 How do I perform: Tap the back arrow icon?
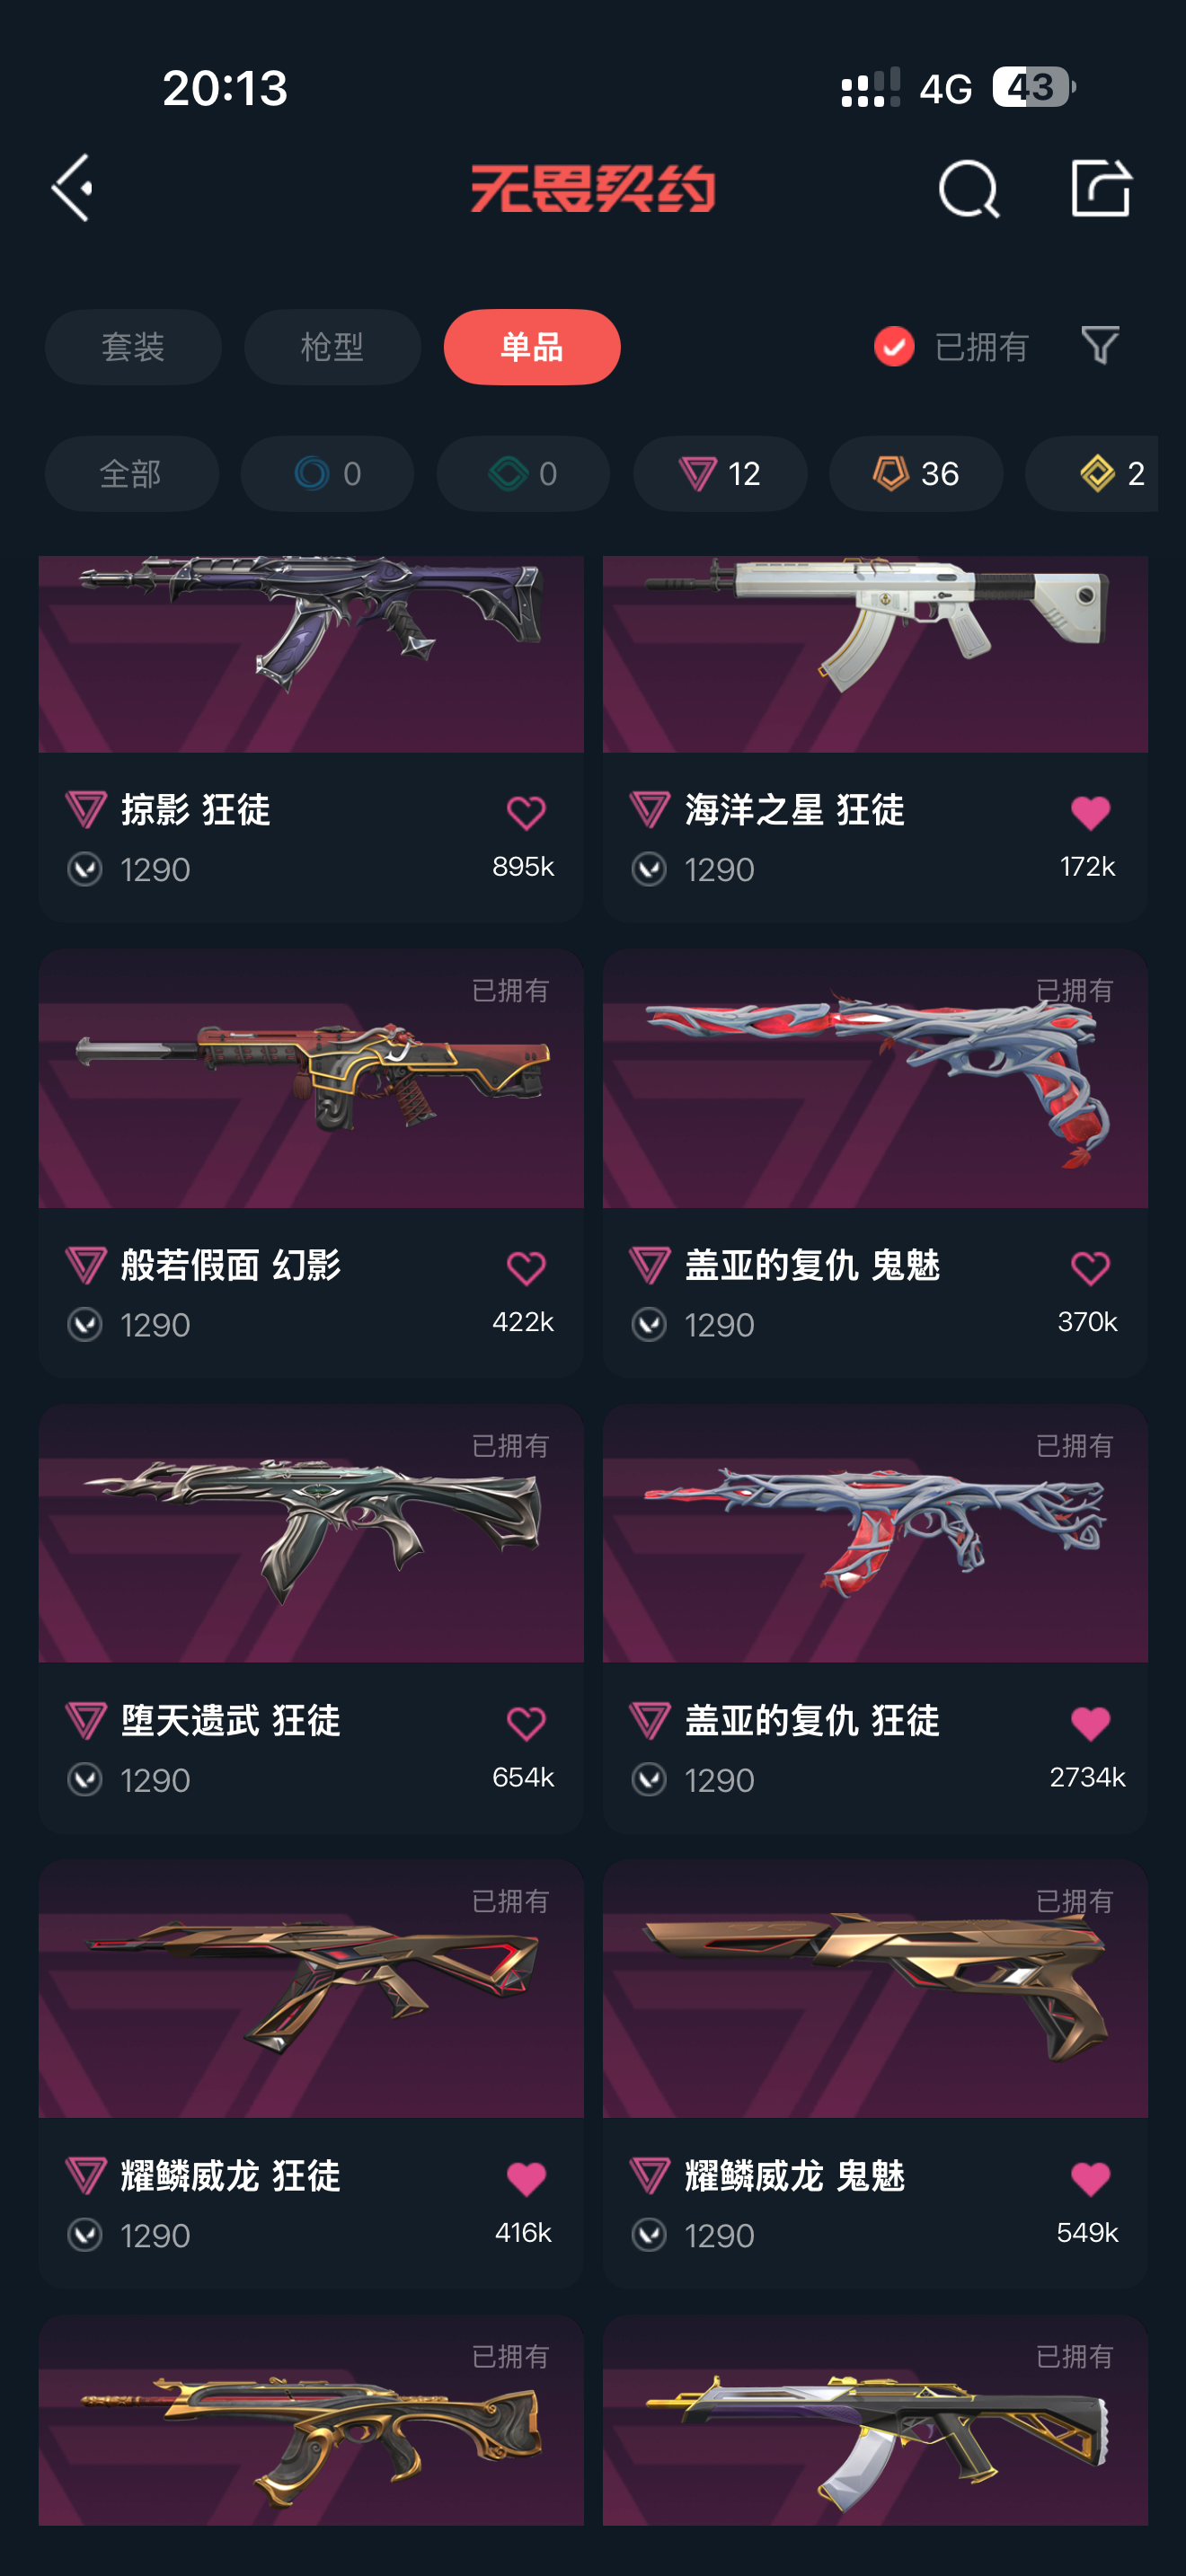click(x=72, y=187)
